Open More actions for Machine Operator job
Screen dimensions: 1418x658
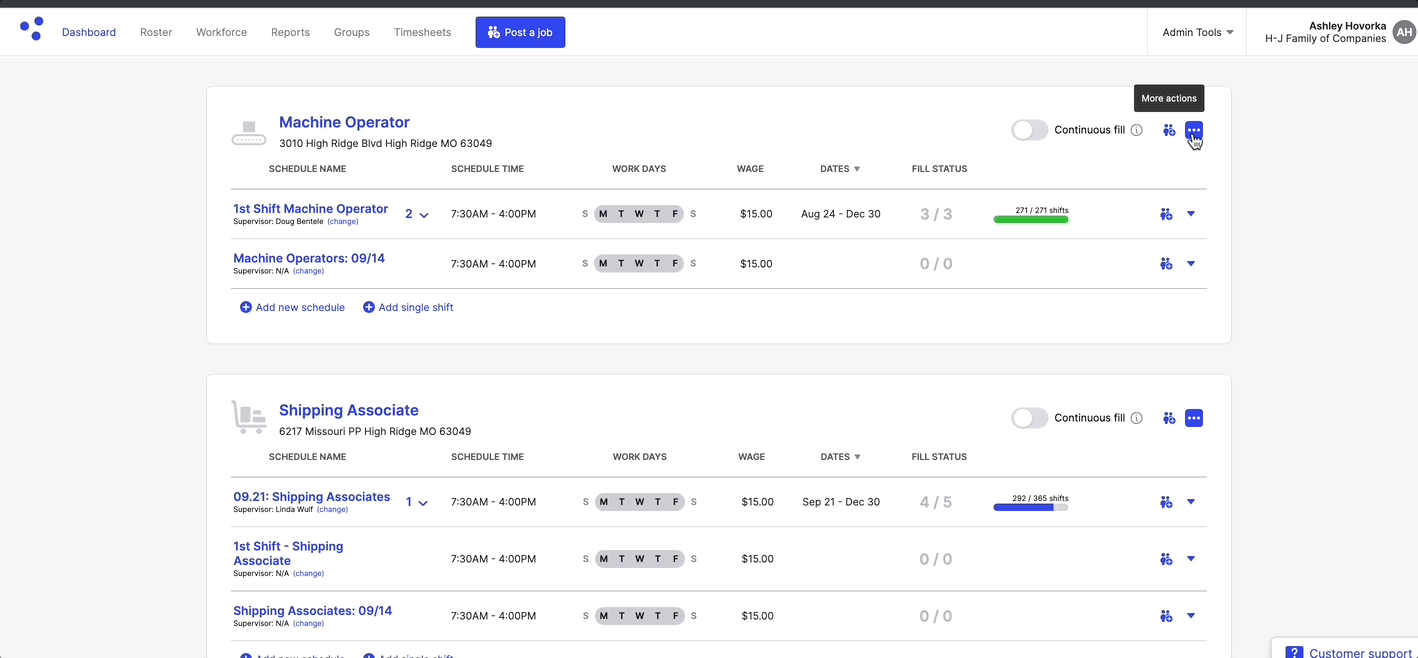[1194, 130]
